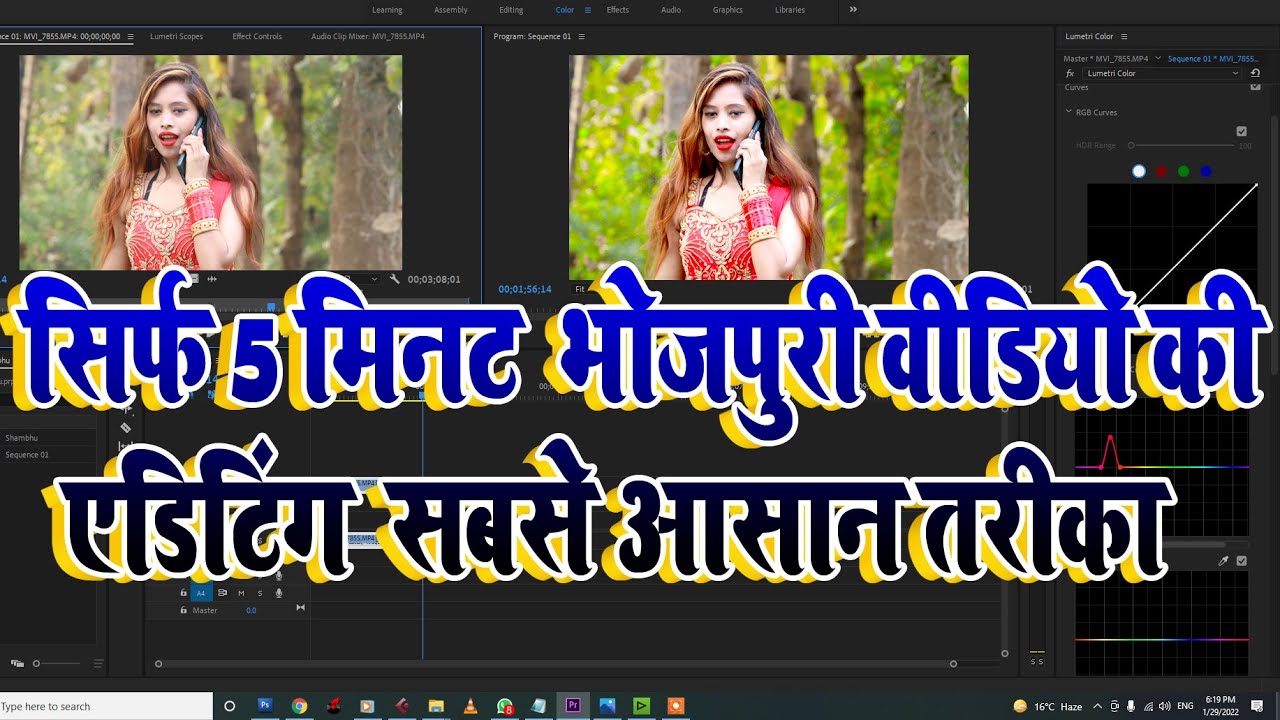Open the Lumetri Scopes tab
1280x720 pixels.
tap(176, 36)
